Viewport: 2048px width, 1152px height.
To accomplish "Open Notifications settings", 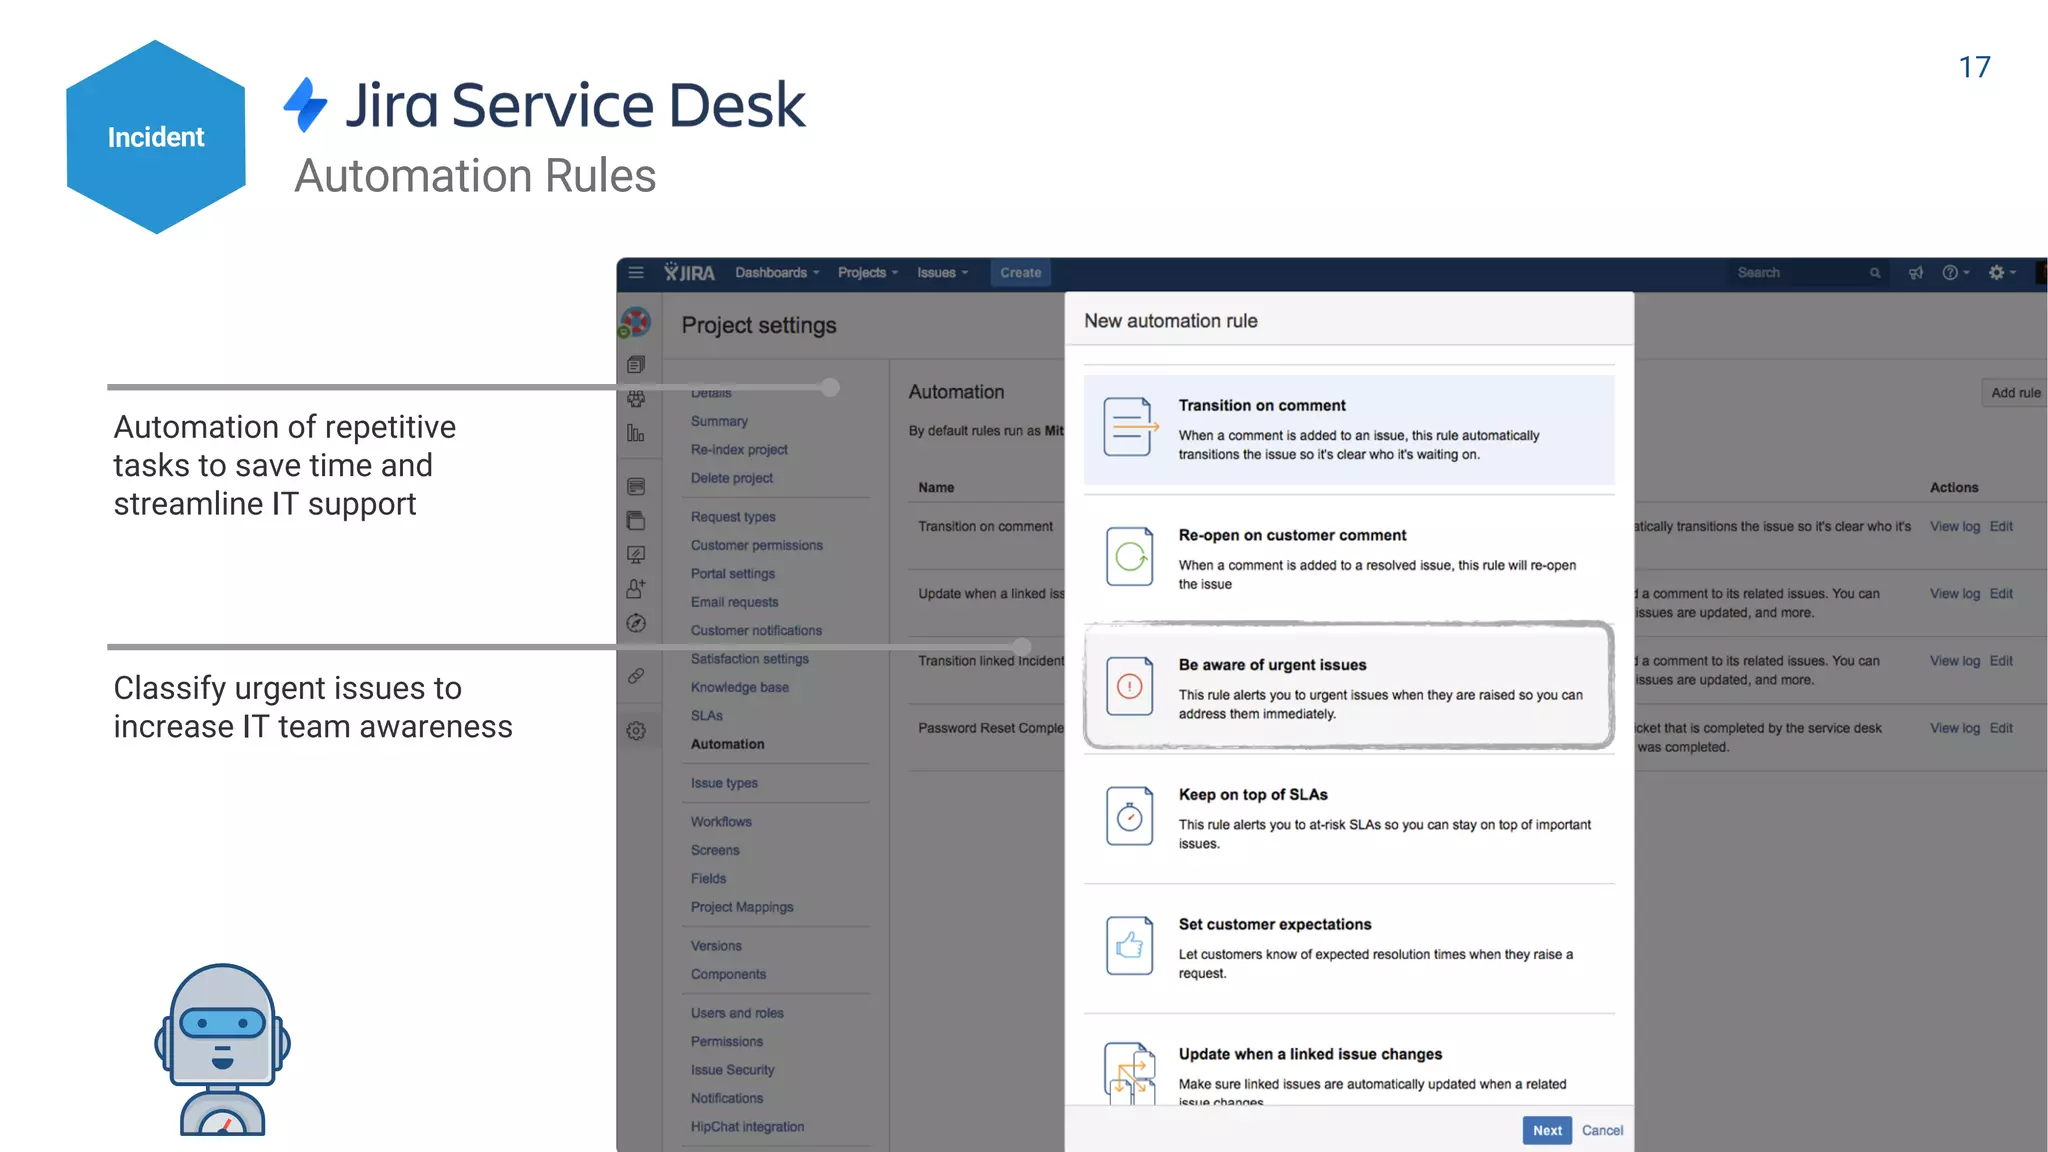I will [726, 1098].
